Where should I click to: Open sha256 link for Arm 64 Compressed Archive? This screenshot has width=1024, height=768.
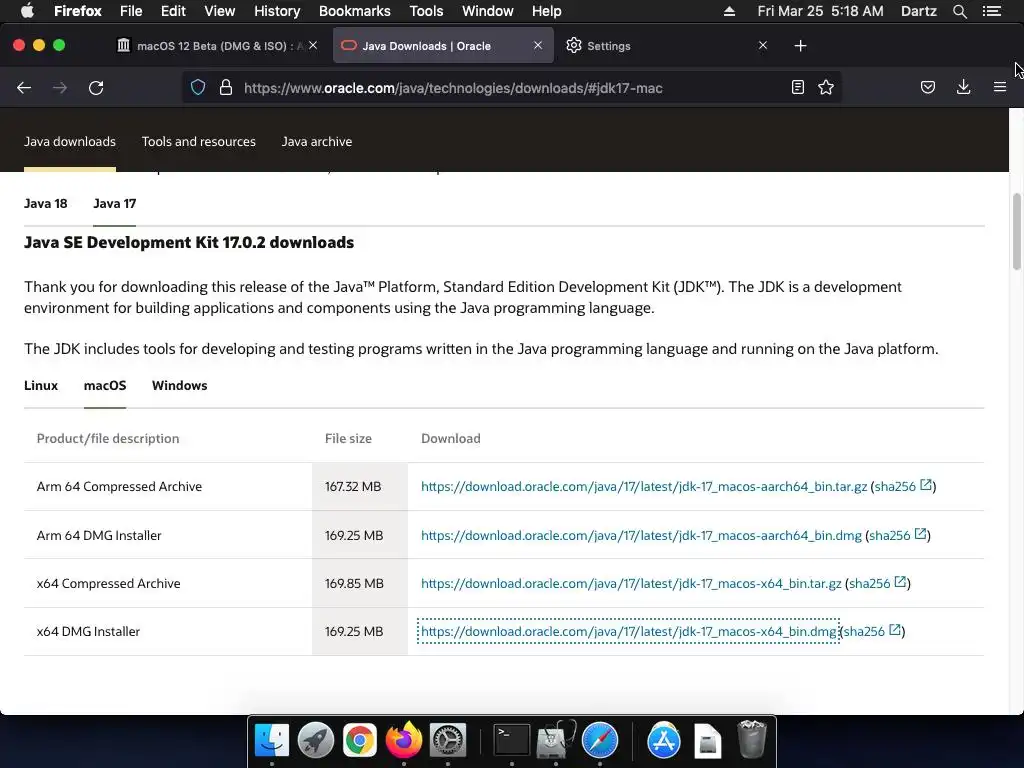pyautogui.click(x=903, y=486)
